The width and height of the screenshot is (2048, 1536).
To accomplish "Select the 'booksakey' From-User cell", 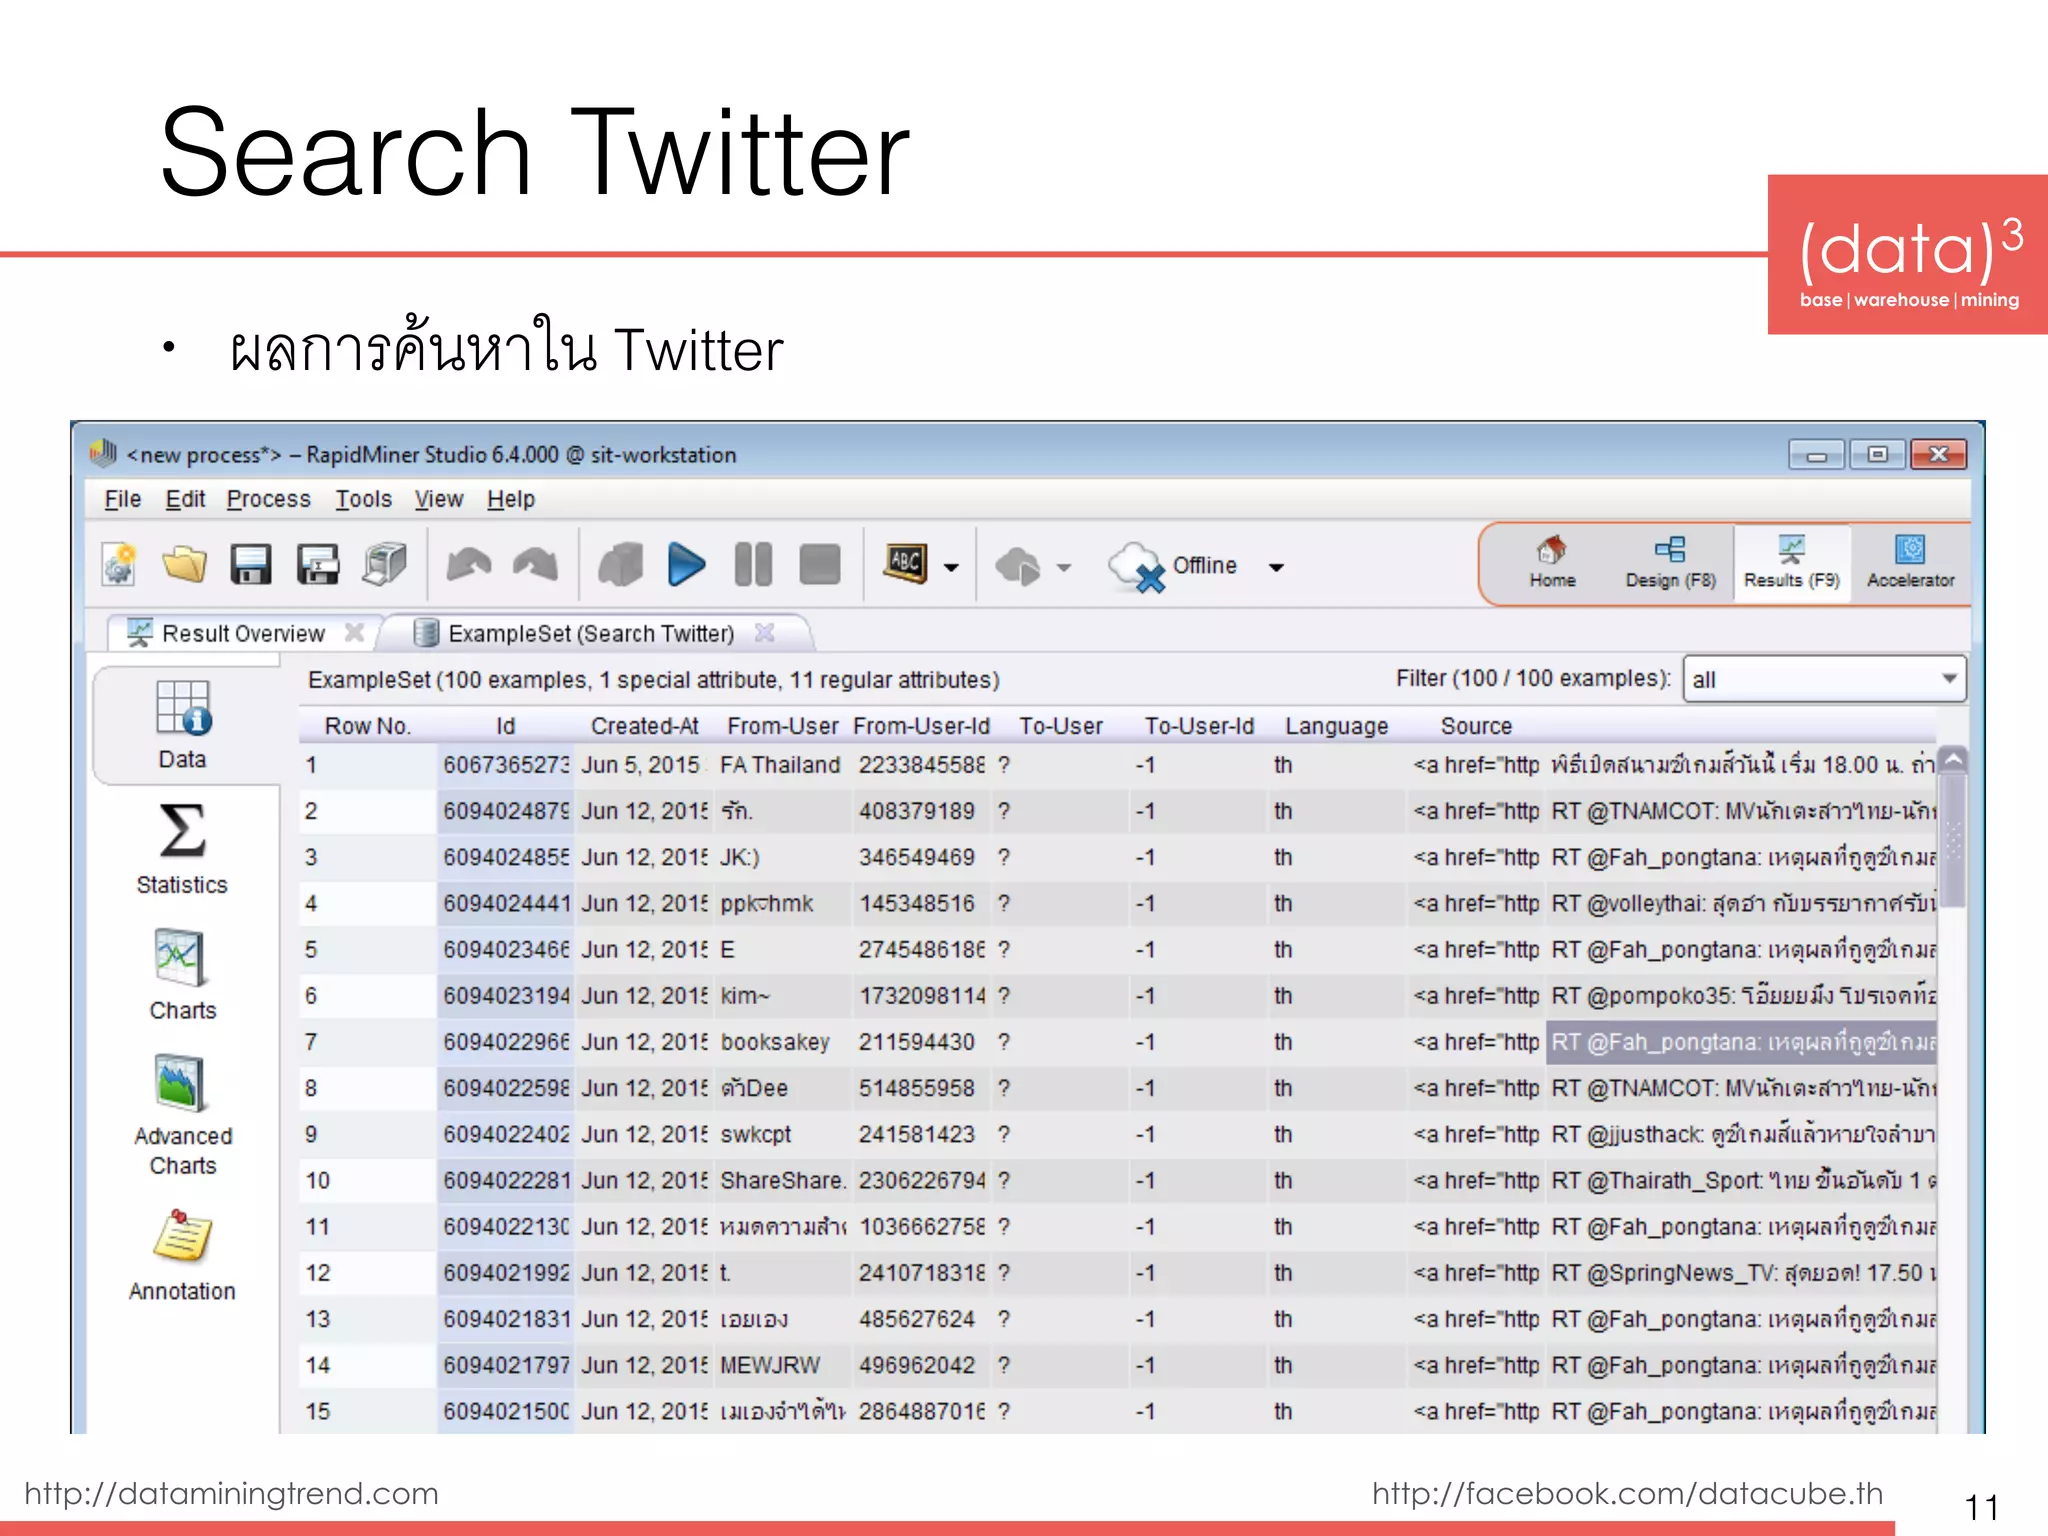I will tap(782, 1042).
